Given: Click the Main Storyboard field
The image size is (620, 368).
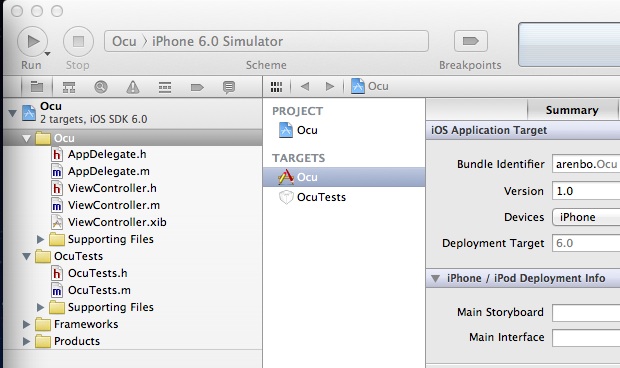Looking at the screenshot, I should coord(586,313).
